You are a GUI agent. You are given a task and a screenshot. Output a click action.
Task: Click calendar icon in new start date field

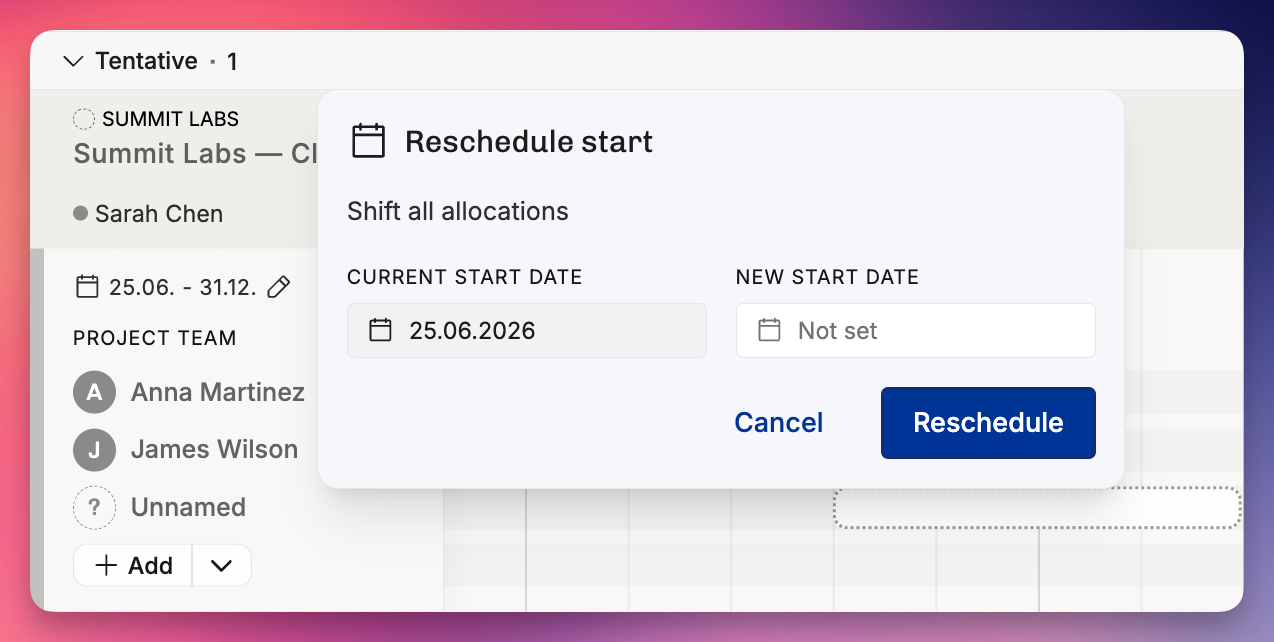click(x=769, y=330)
